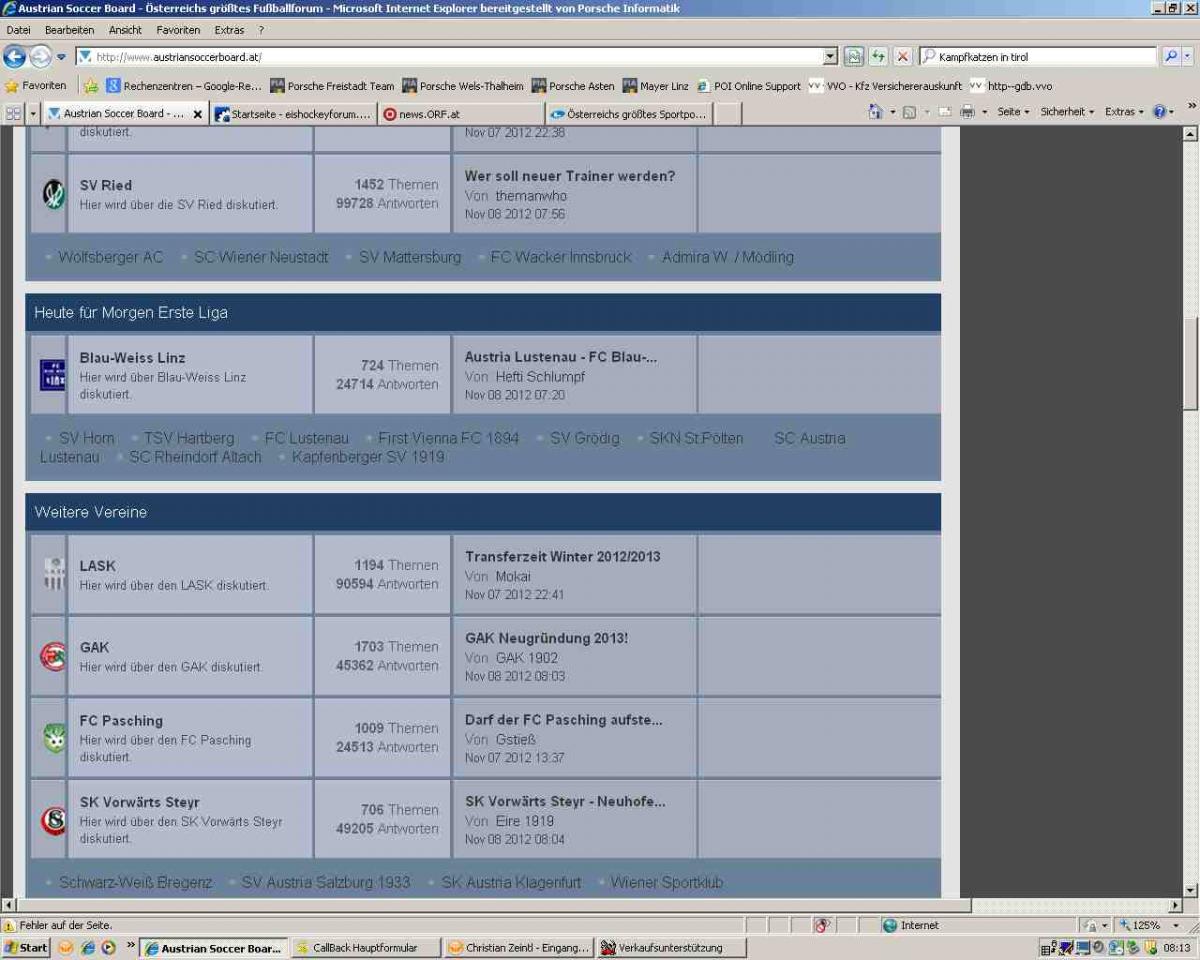Click the printer icon in the command bar

click(967, 112)
